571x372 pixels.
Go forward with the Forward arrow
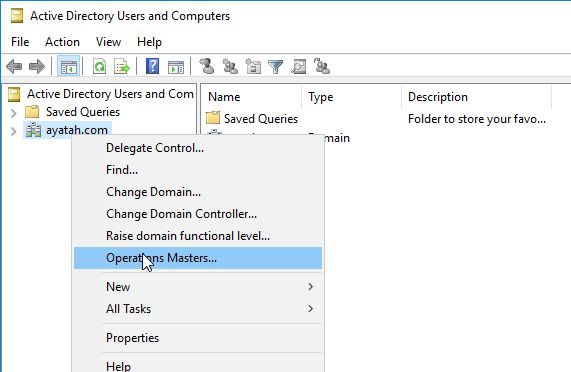[37, 67]
